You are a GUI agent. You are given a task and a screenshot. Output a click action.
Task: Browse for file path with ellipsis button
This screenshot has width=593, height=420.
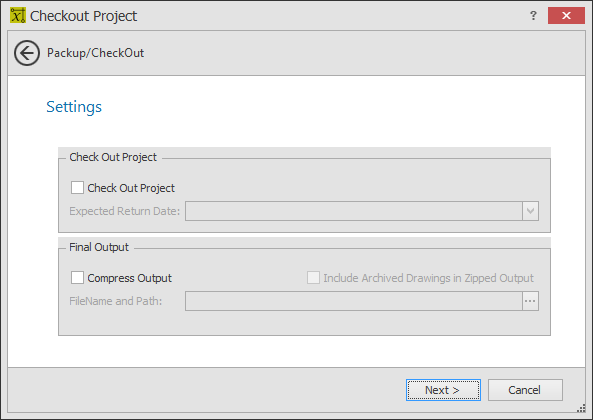[530, 301]
